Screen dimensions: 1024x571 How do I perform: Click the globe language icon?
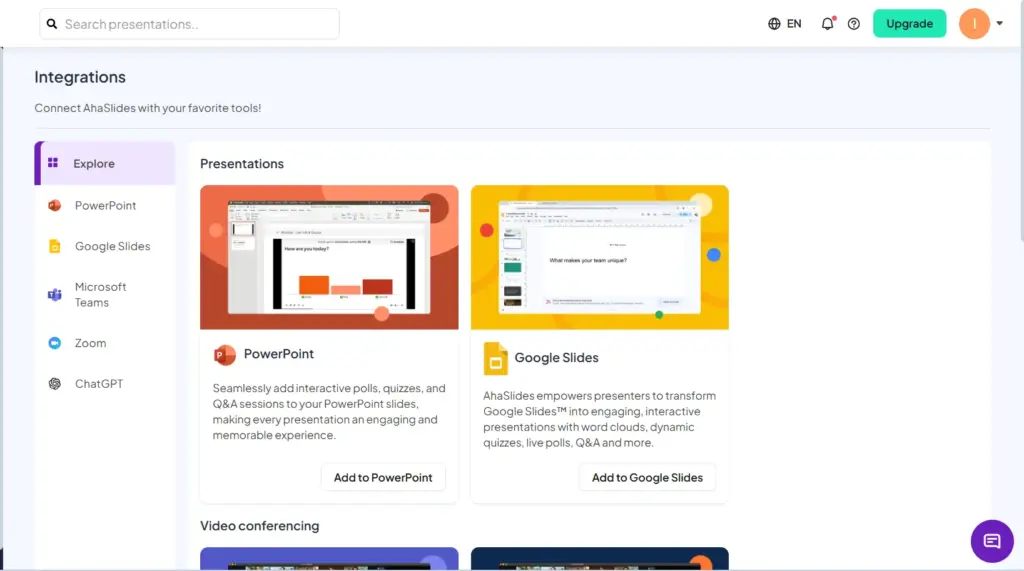coord(774,24)
